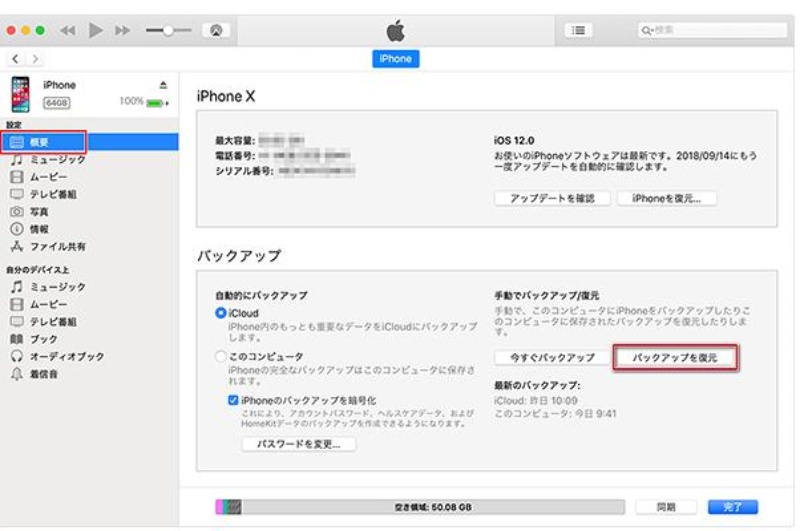Select the このコンピュータ backup radio button
Image resolution: width=800 pixels, height=531 pixels.
click(220, 356)
